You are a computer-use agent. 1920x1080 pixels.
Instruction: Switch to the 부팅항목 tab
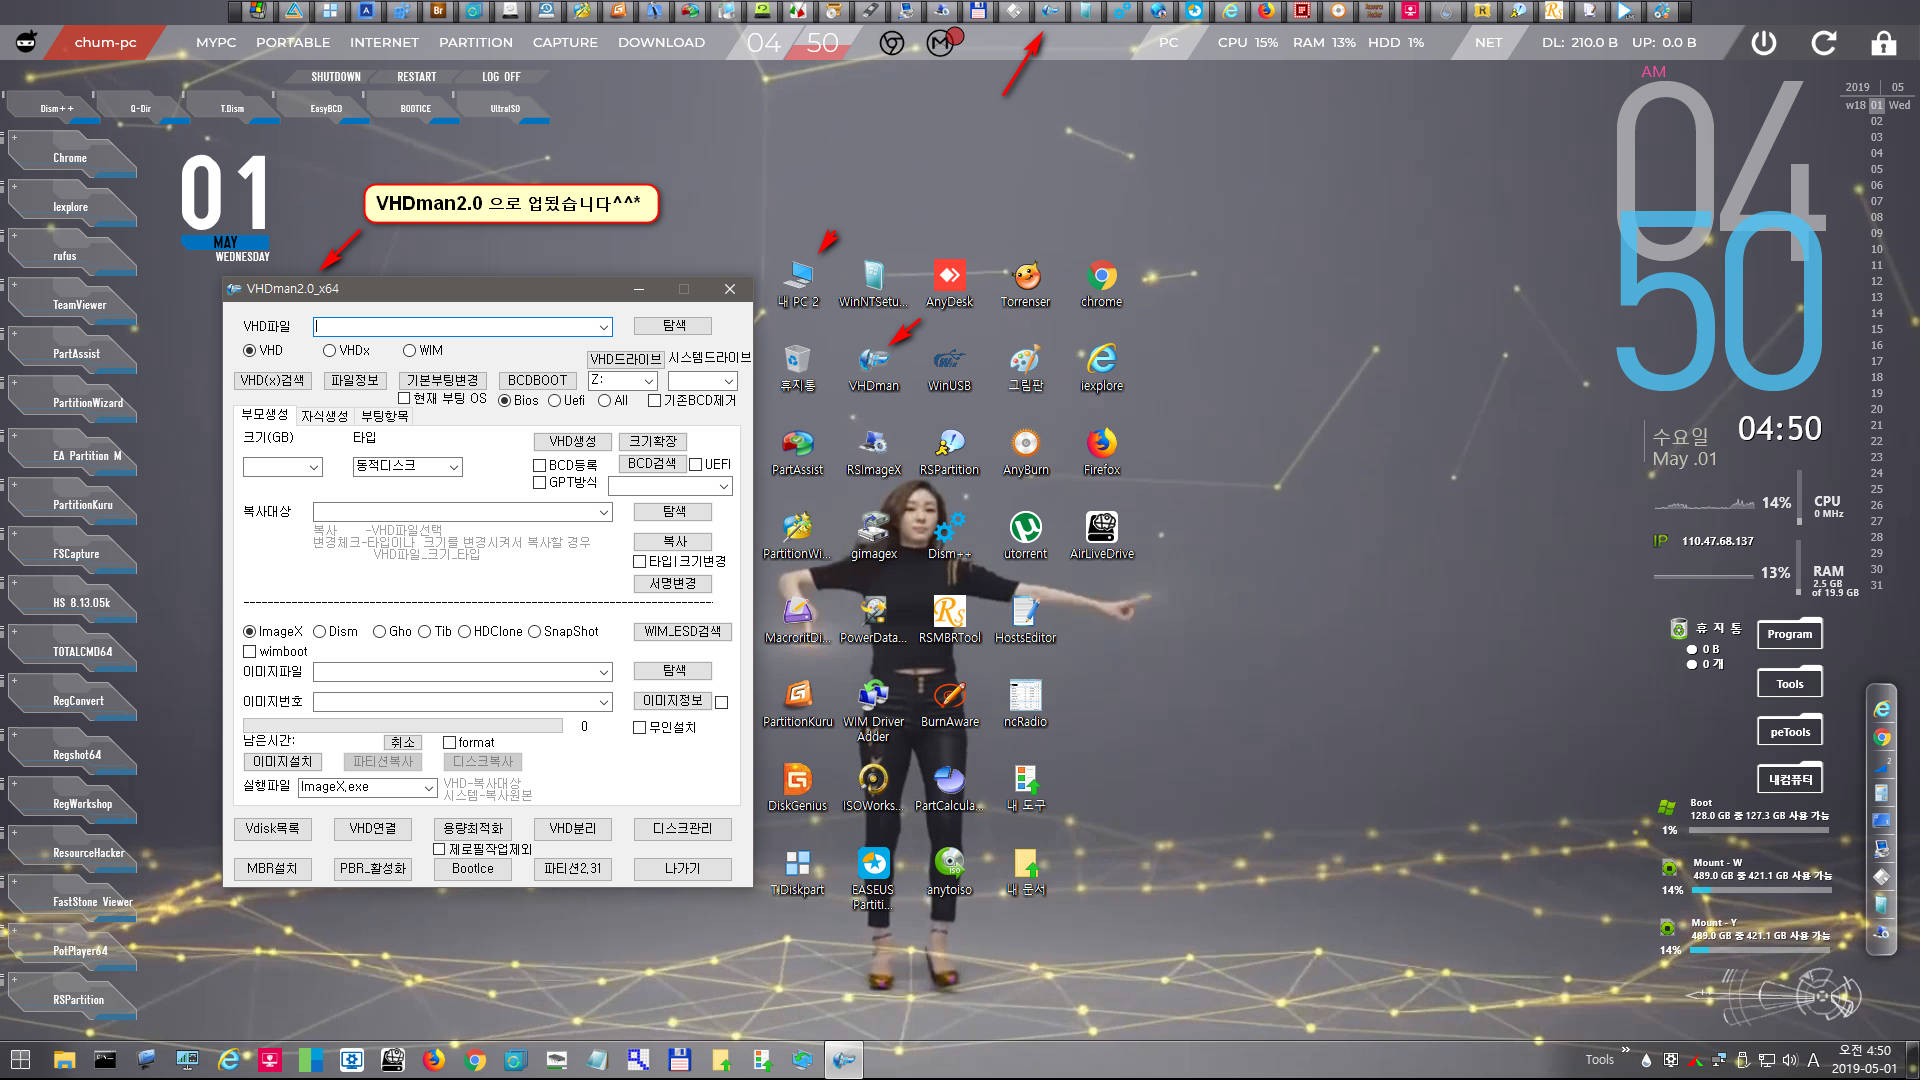[384, 416]
